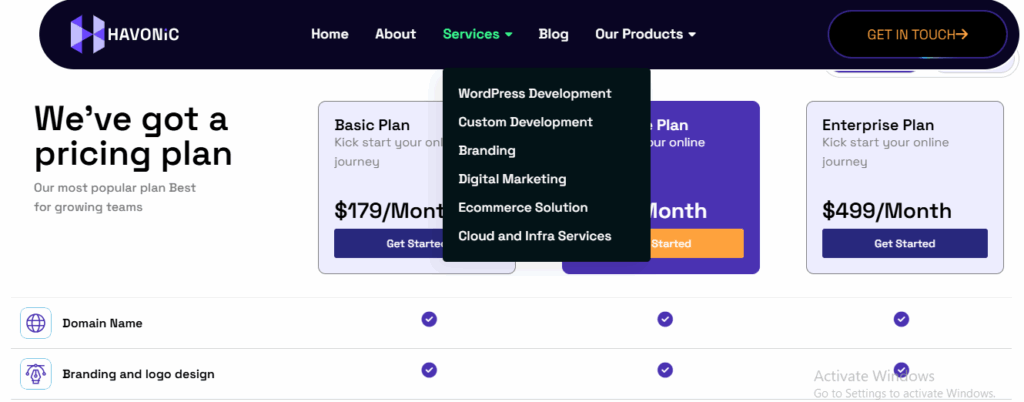
Task: Click Get Started under Enterprise Plan
Action: click(904, 243)
